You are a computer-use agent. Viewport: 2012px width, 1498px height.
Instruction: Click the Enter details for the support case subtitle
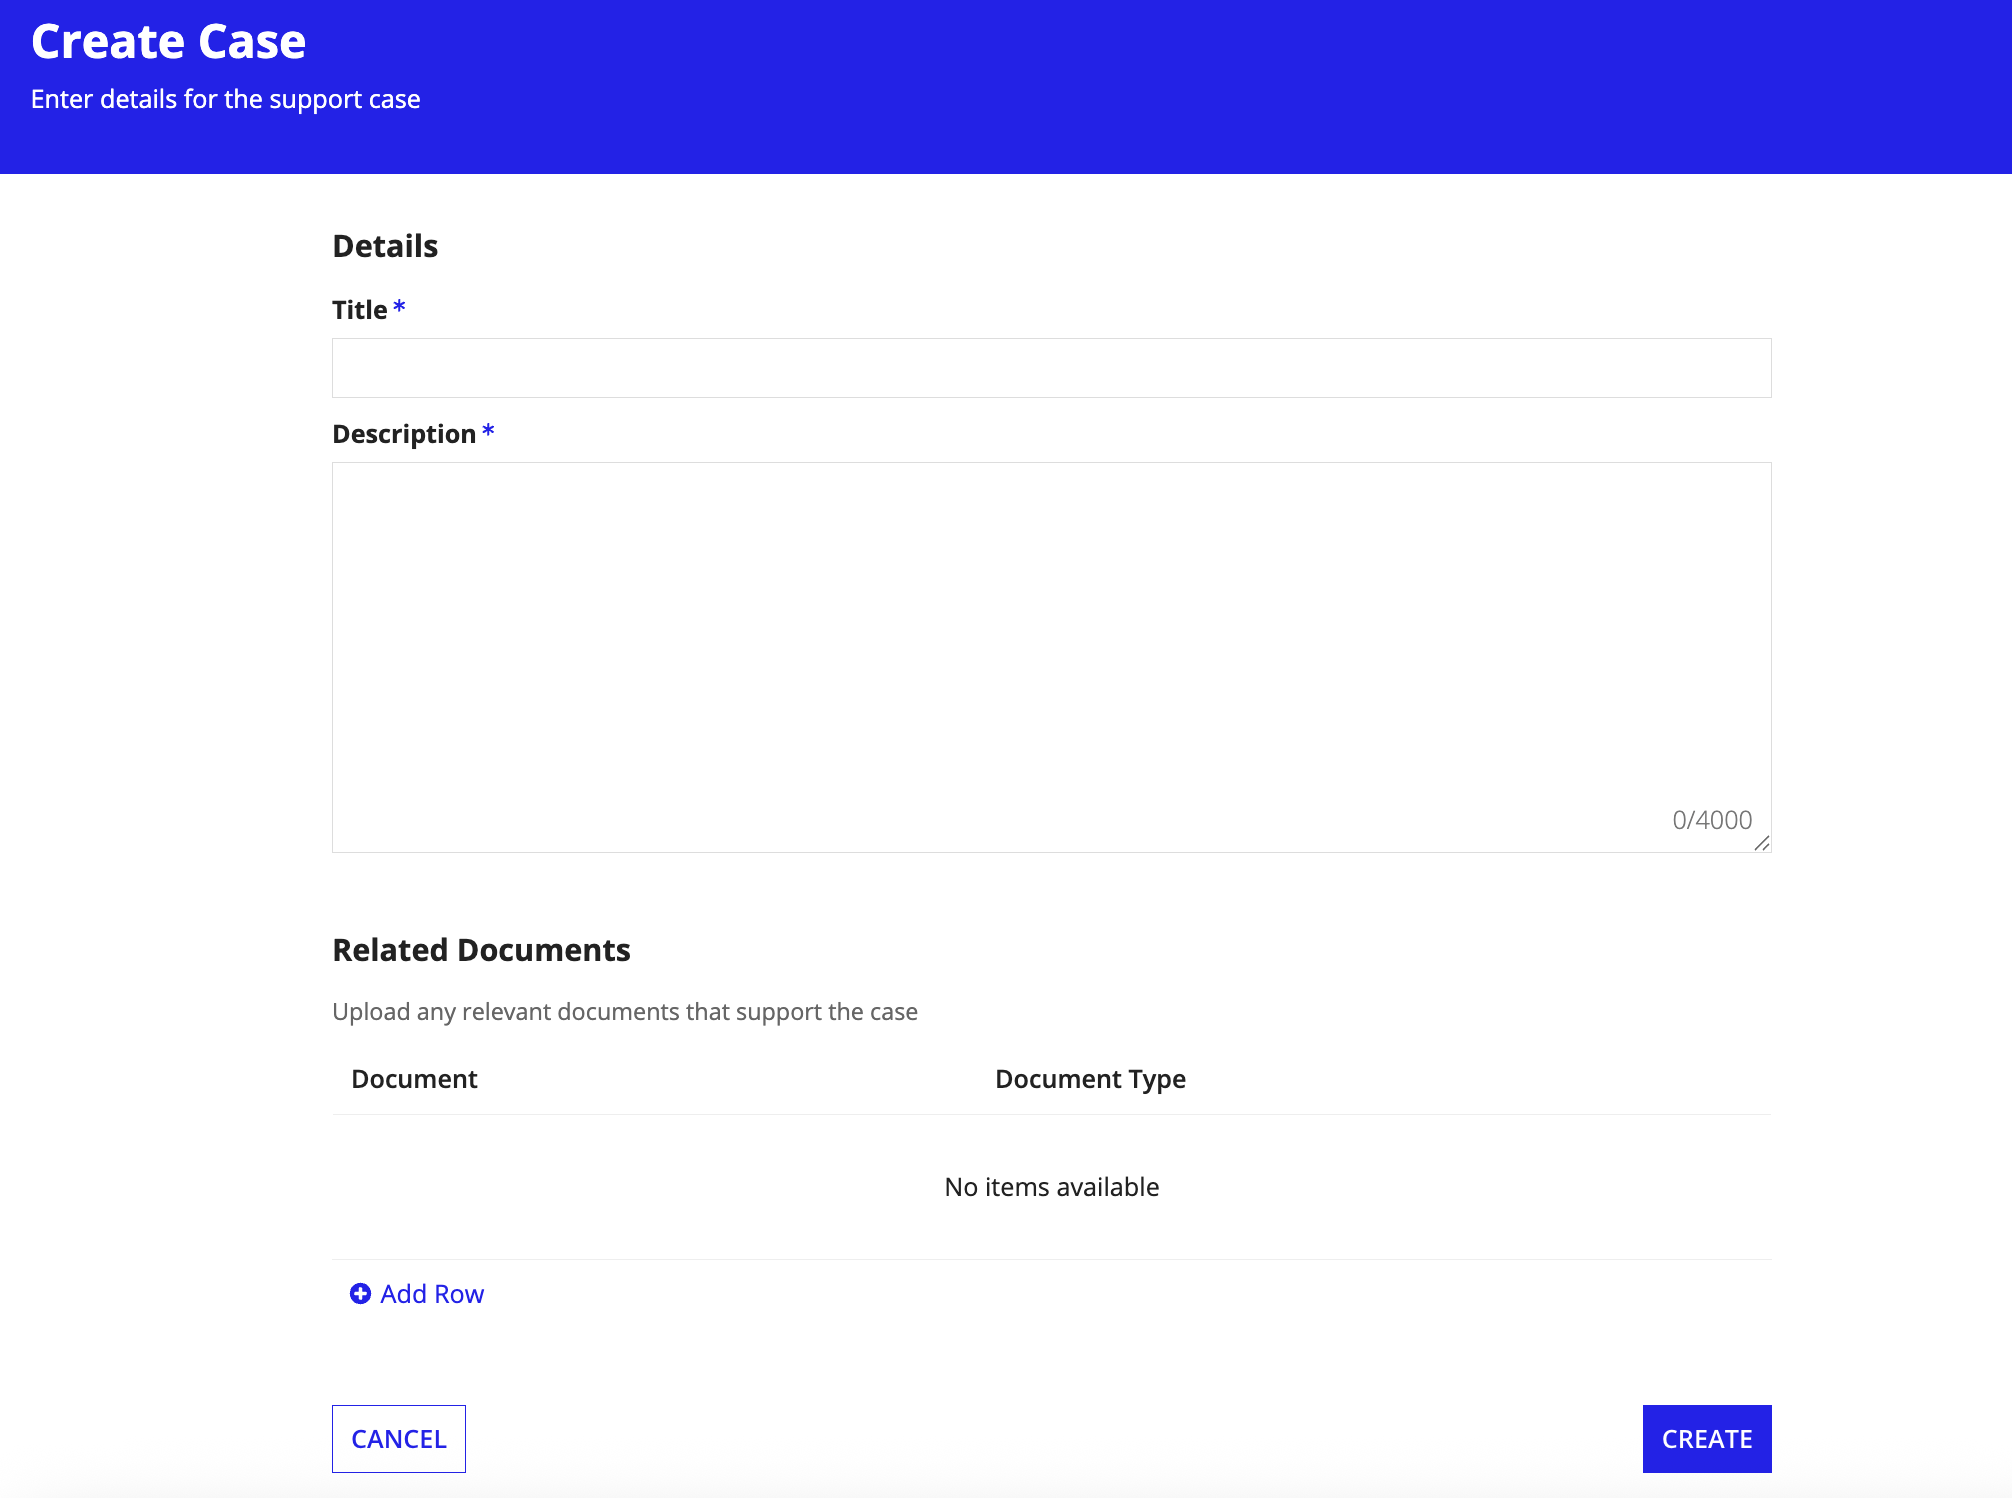(226, 99)
